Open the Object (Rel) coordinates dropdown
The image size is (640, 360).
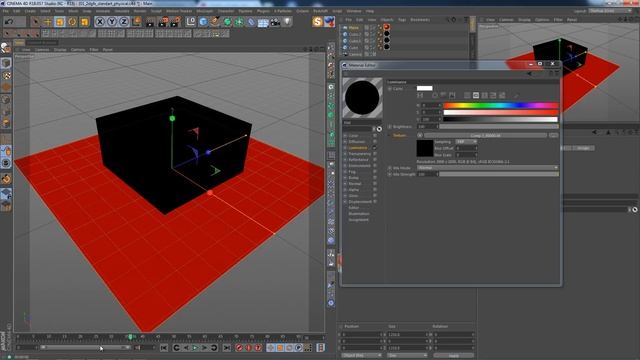point(361,356)
